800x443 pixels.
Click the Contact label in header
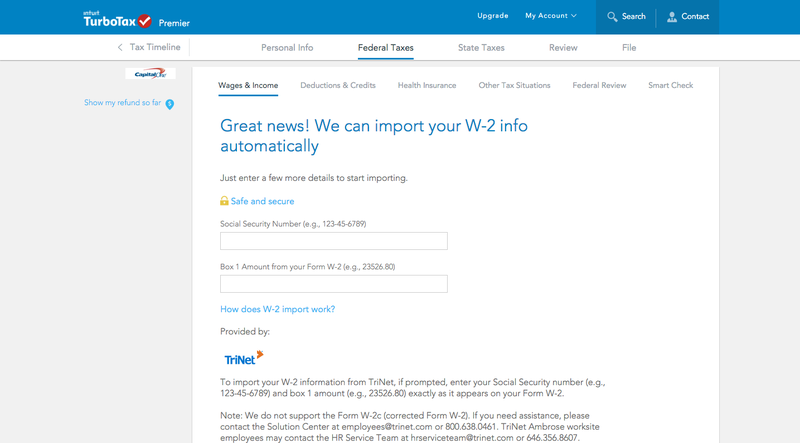(695, 16)
